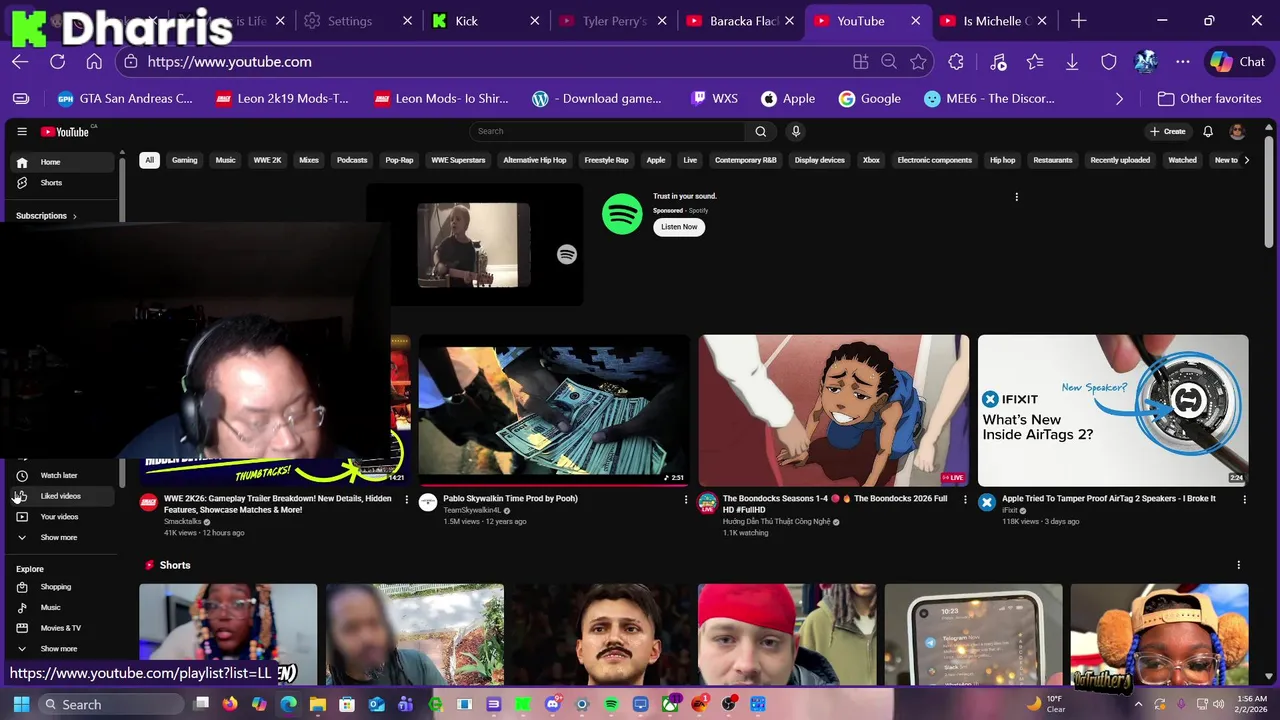Open More actions for Spotify ad
This screenshot has height=720, width=1280.
coord(1016,197)
